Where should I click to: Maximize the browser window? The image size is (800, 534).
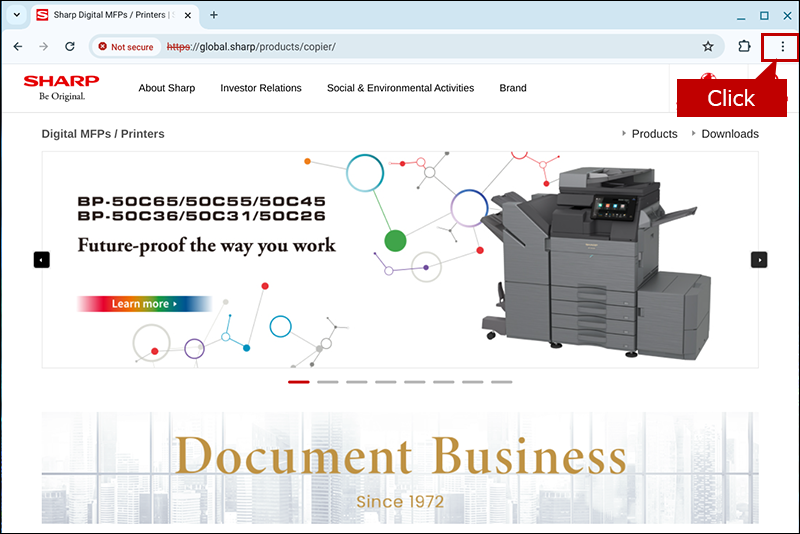pyautogui.click(x=764, y=16)
